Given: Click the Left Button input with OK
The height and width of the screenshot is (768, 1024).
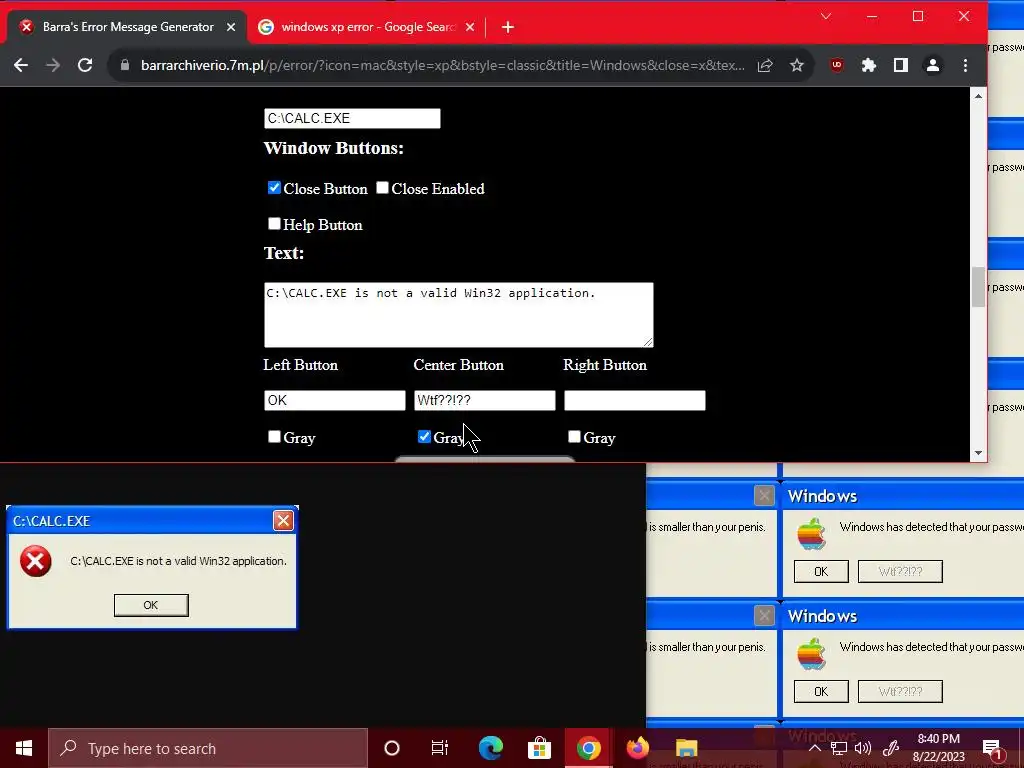Looking at the screenshot, I should (334, 400).
